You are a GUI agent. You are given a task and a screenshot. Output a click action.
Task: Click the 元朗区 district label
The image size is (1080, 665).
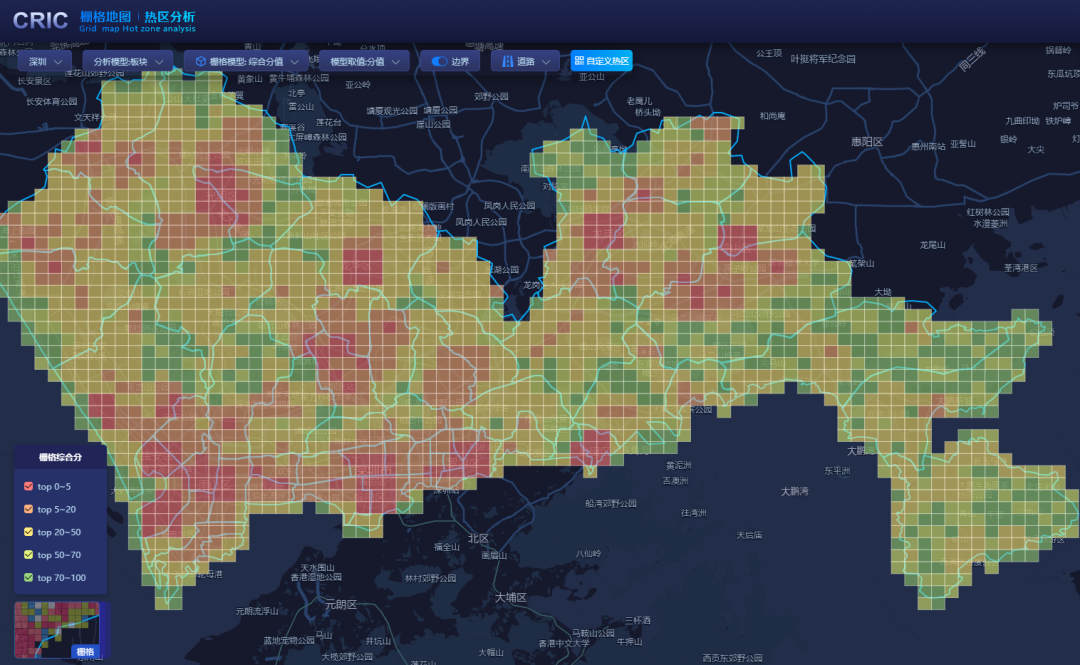[x=341, y=604]
